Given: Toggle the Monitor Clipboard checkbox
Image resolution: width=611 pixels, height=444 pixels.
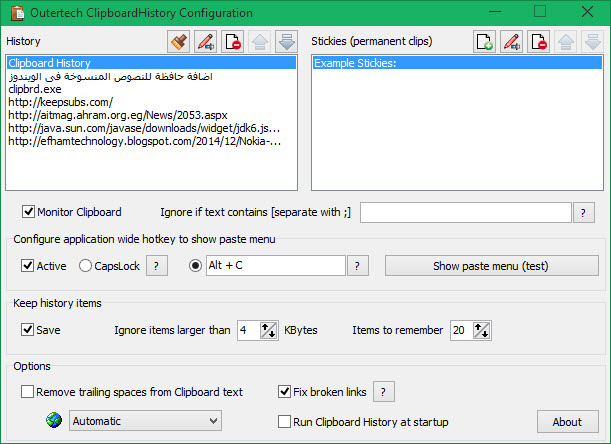Looking at the screenshot, I should coord(28,212).
